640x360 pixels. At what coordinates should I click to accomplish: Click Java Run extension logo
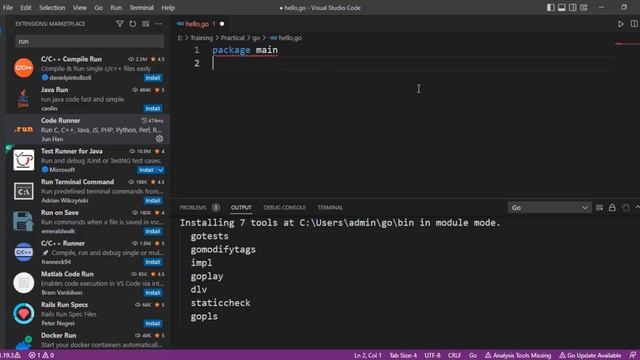23,98
